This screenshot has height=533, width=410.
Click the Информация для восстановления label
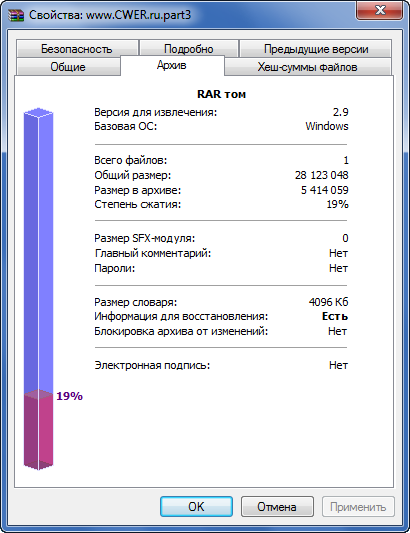181,316
